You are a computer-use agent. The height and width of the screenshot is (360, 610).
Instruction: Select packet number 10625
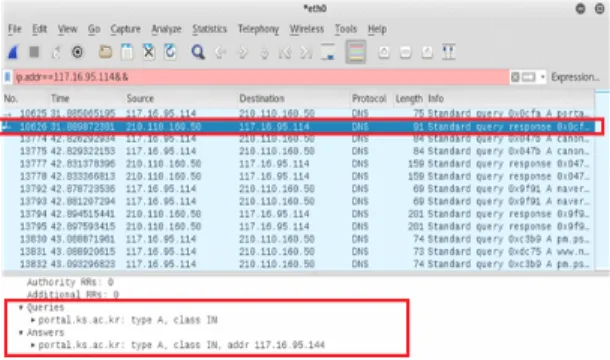[x=298, y=113]
